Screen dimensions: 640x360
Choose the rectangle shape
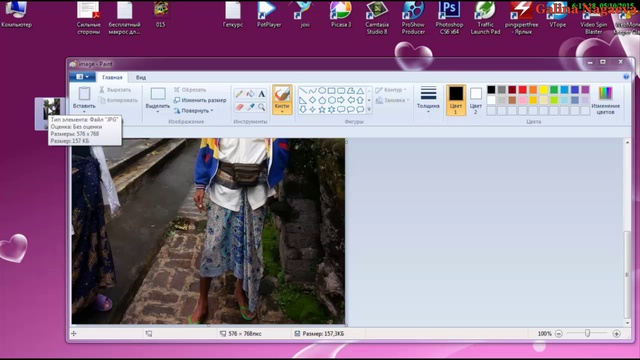click(331, 90)
